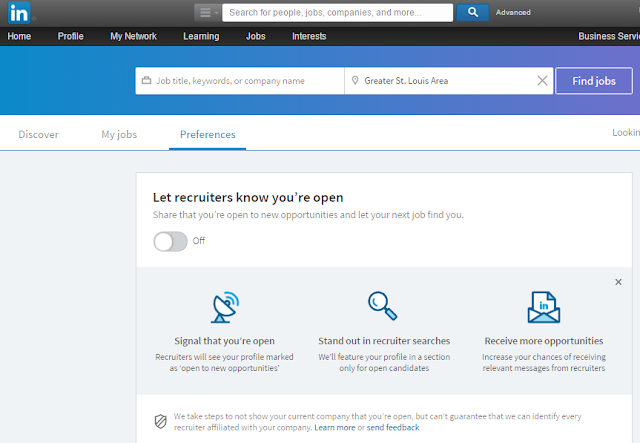Open the Learn more link
Image resolution: width=640 pixels, height=443 pixels.
pyautogui.click(x=335, y=427)
